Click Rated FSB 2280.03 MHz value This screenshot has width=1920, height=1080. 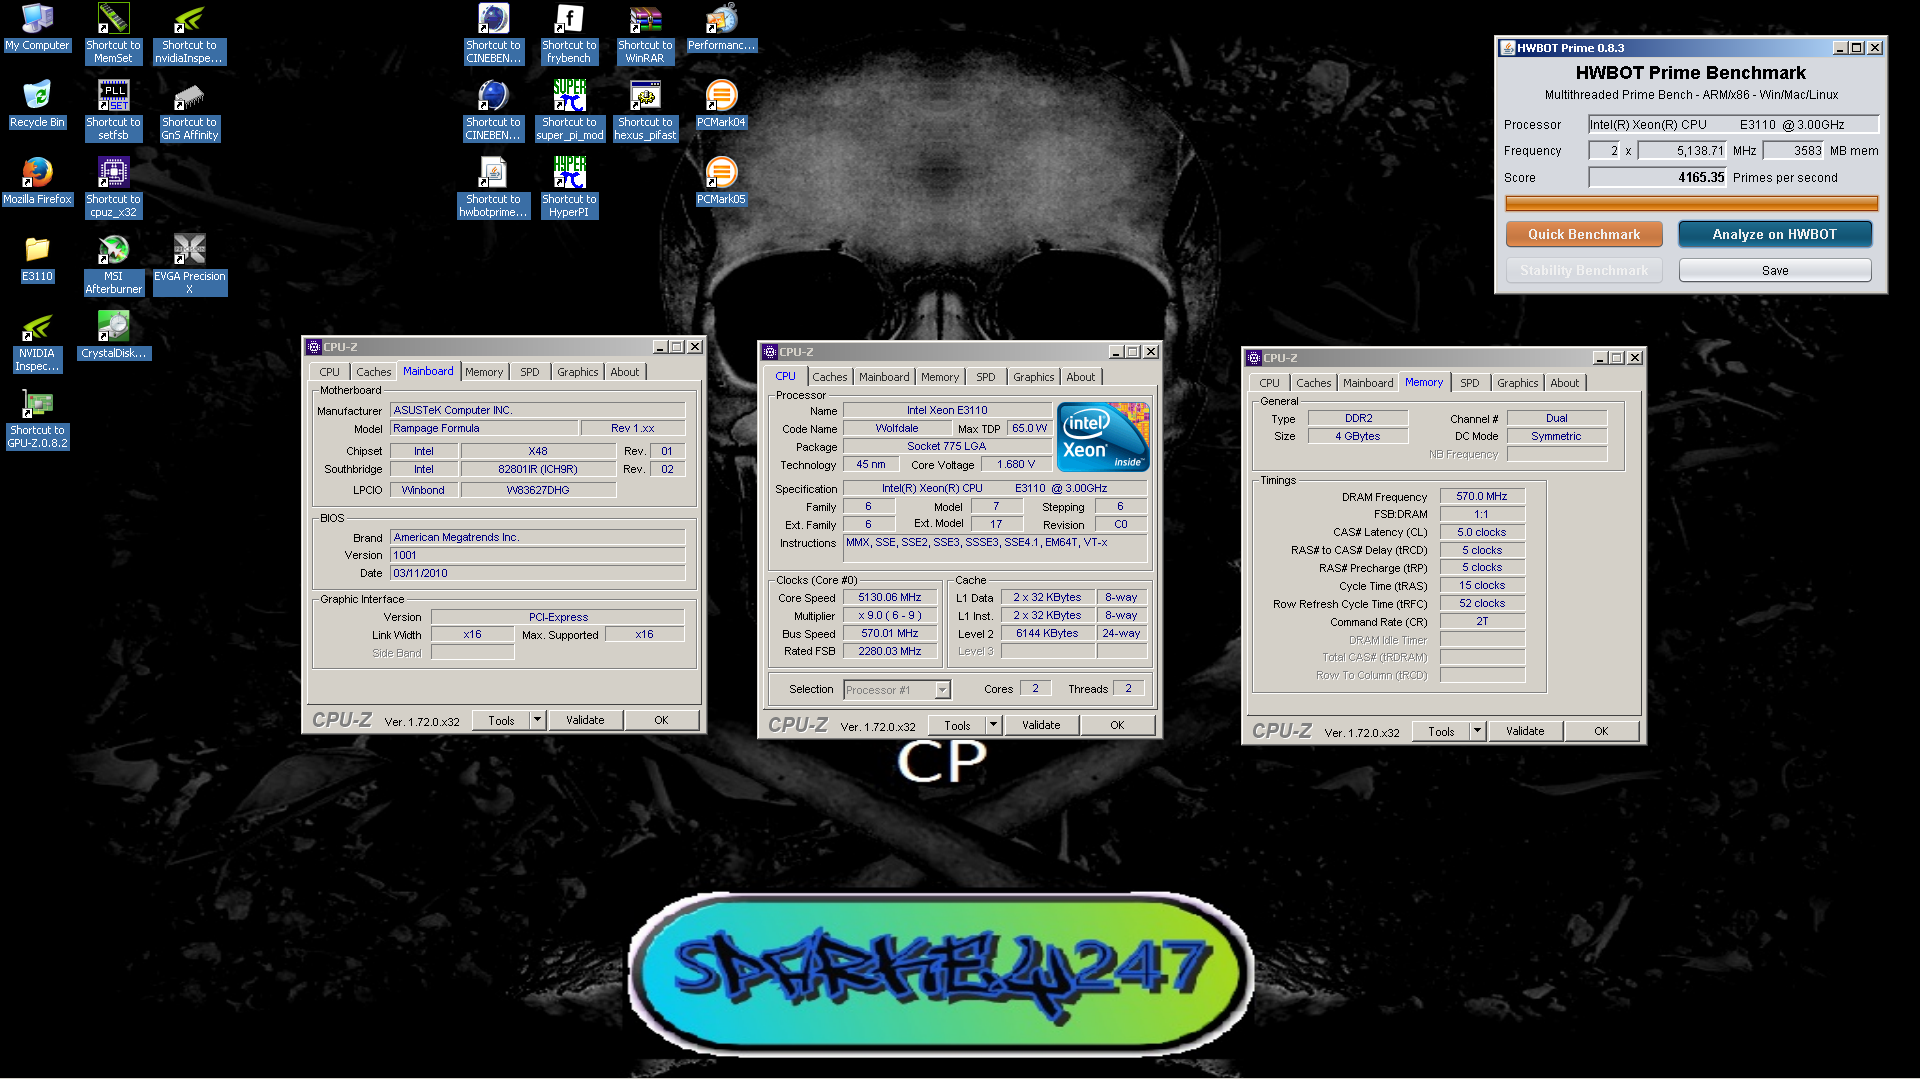pos(889,651)
